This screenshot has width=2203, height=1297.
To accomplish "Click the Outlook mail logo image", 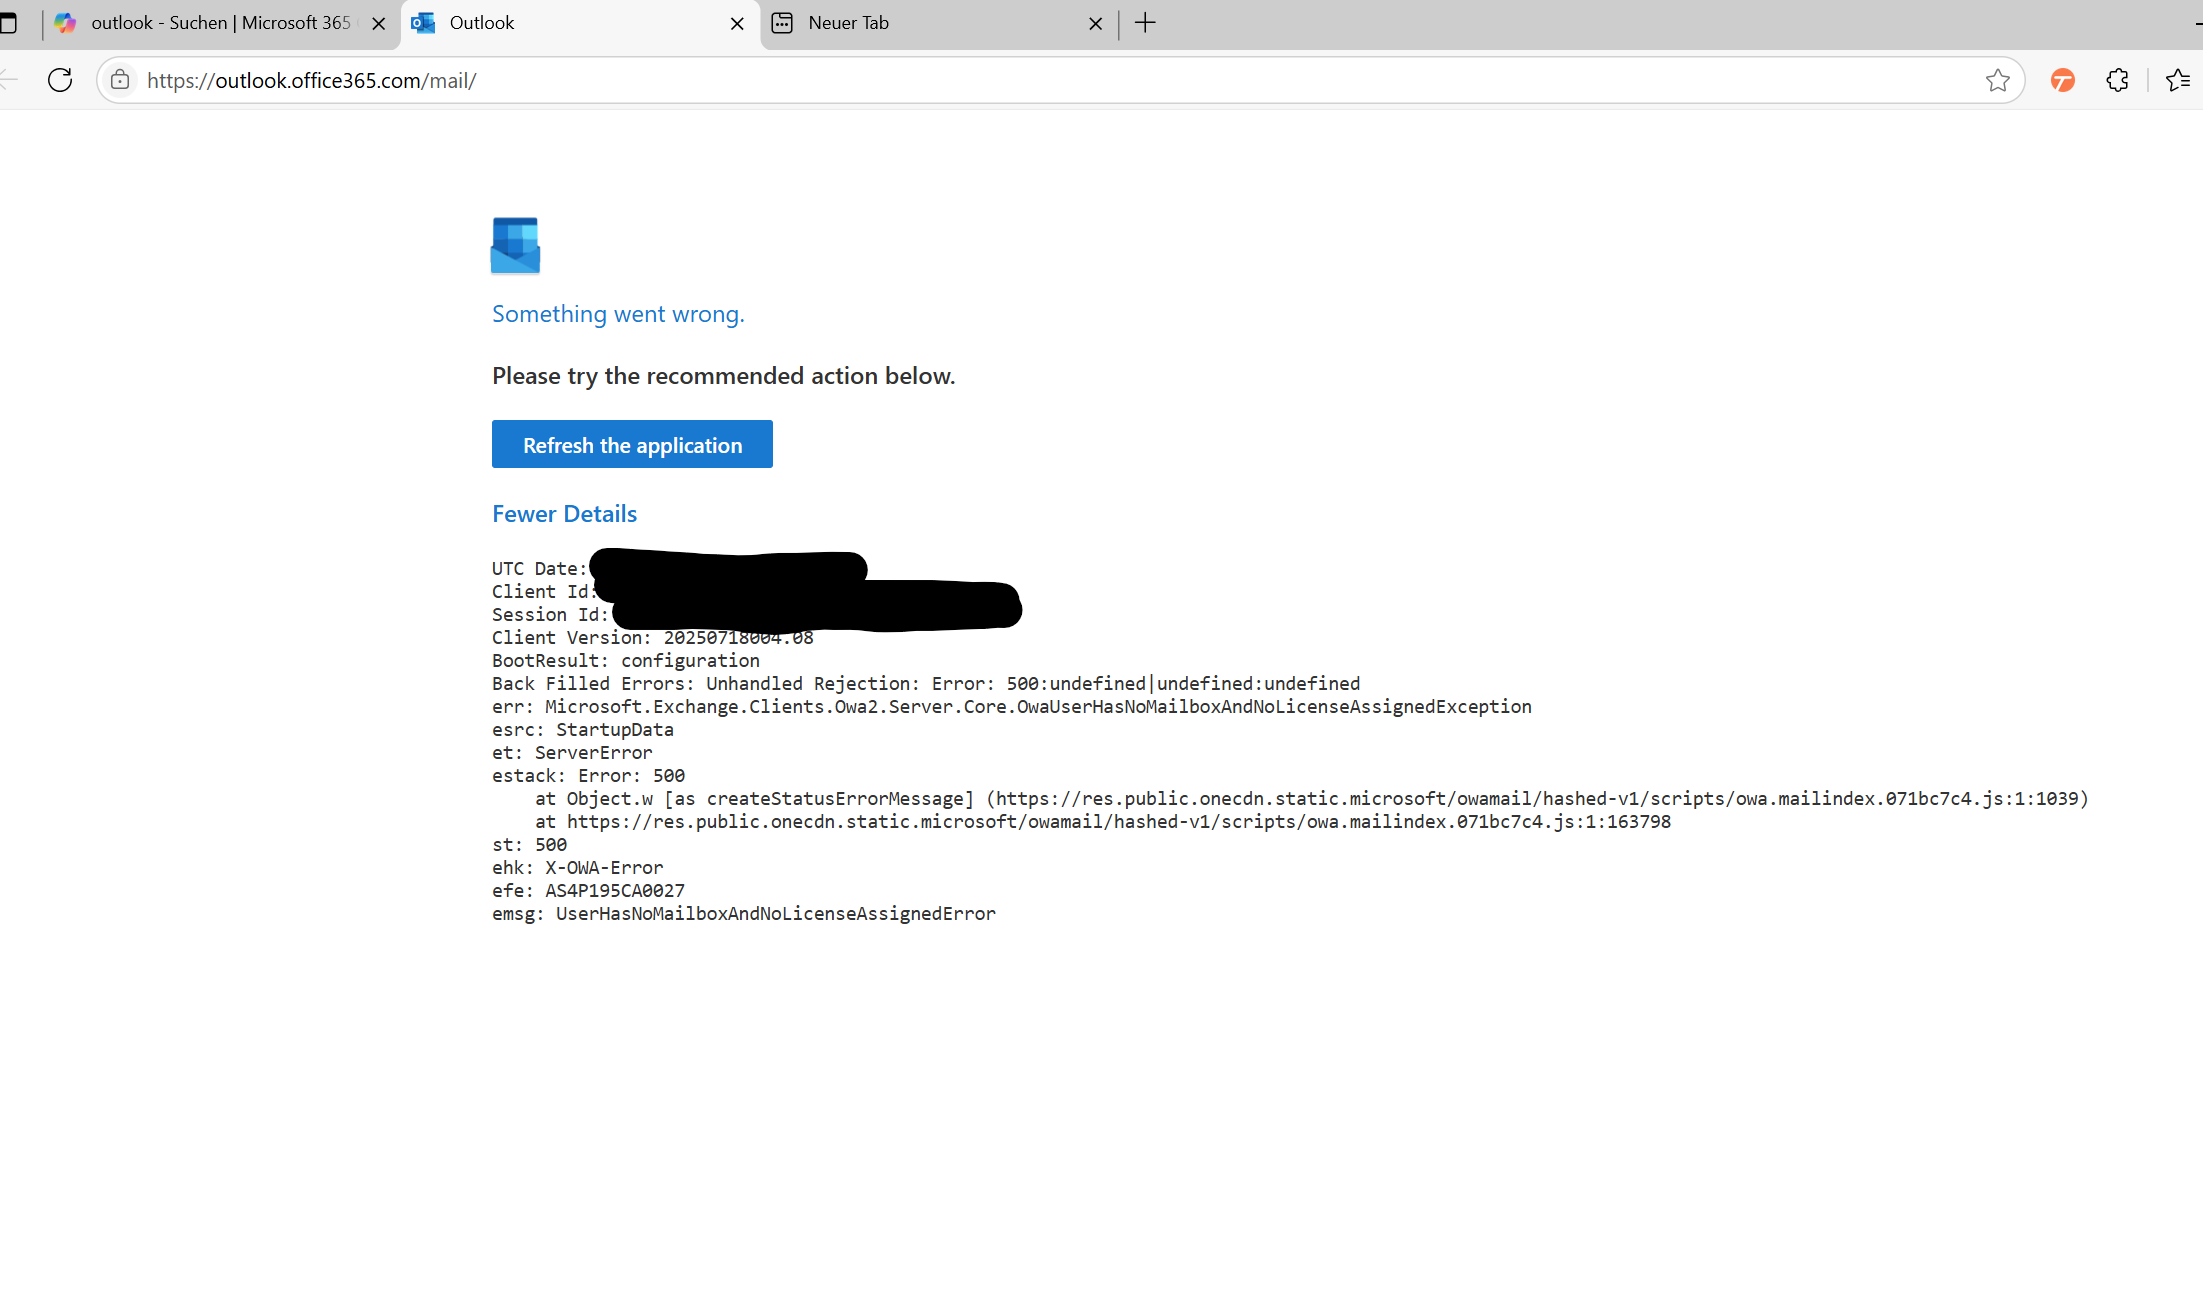I will (x=515, y=245).
